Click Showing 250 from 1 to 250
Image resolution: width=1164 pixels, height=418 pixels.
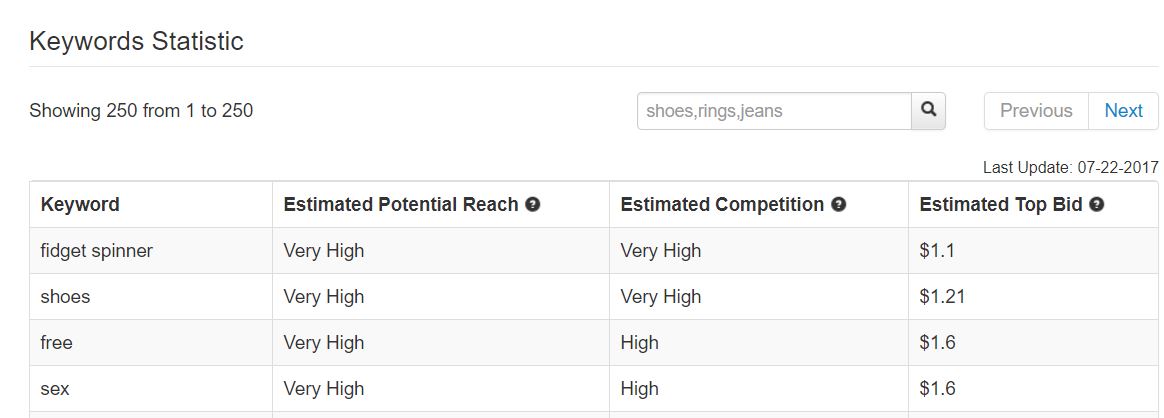[141, 111]
